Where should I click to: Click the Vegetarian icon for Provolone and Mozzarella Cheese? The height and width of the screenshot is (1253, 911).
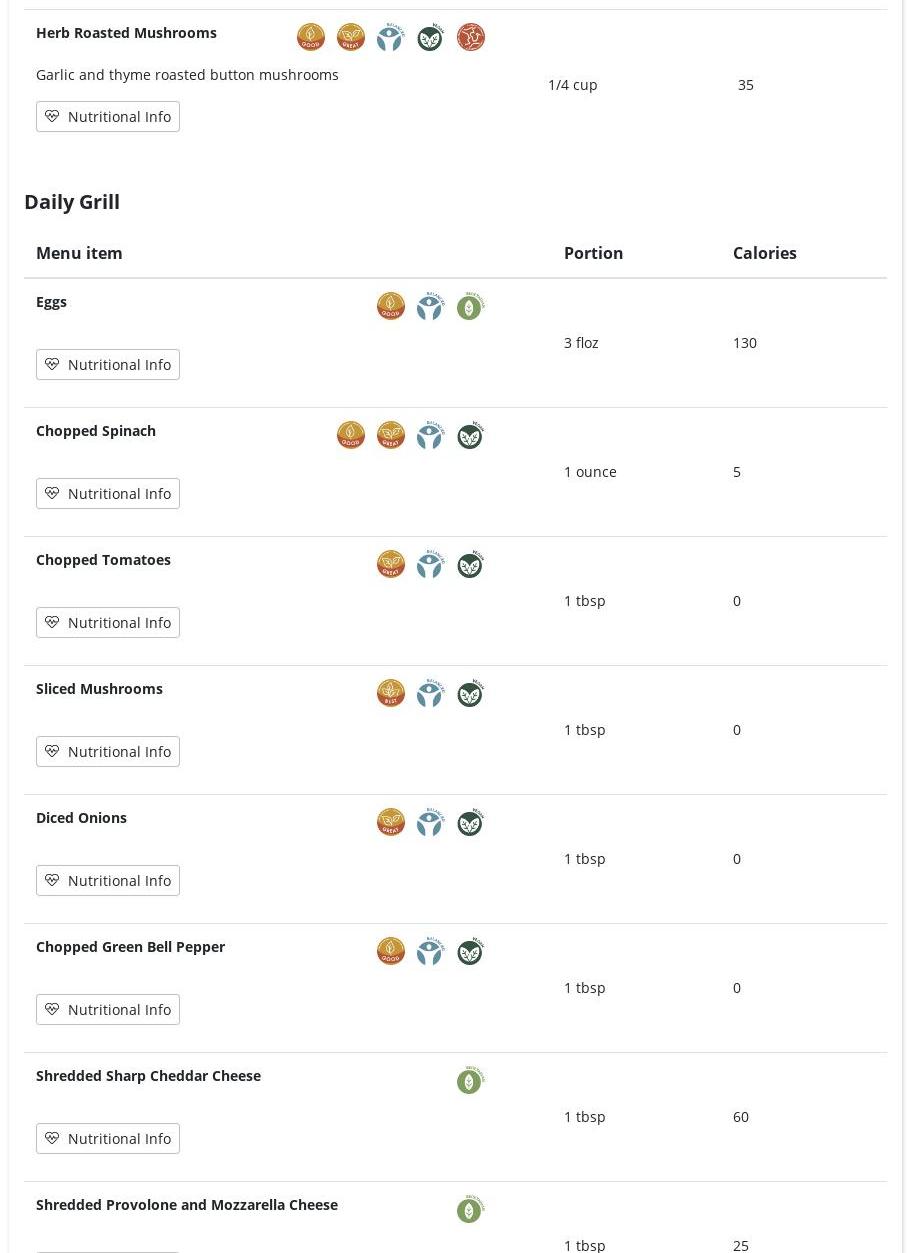click(x=470, y=1210)
